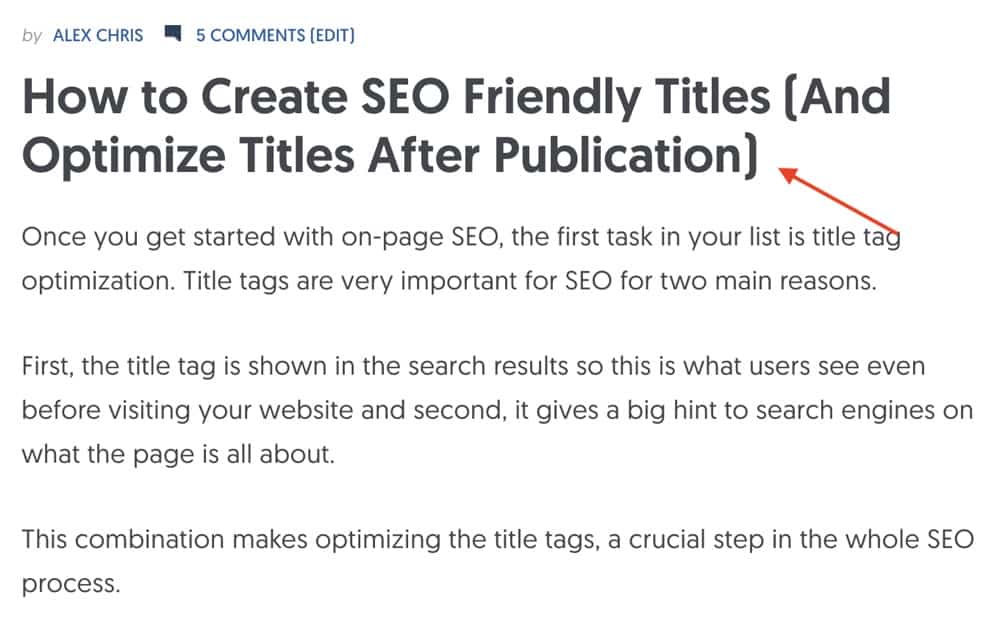
Task: Click the paragraph starting "Once you get started"
Action: (x=450, y=259)
